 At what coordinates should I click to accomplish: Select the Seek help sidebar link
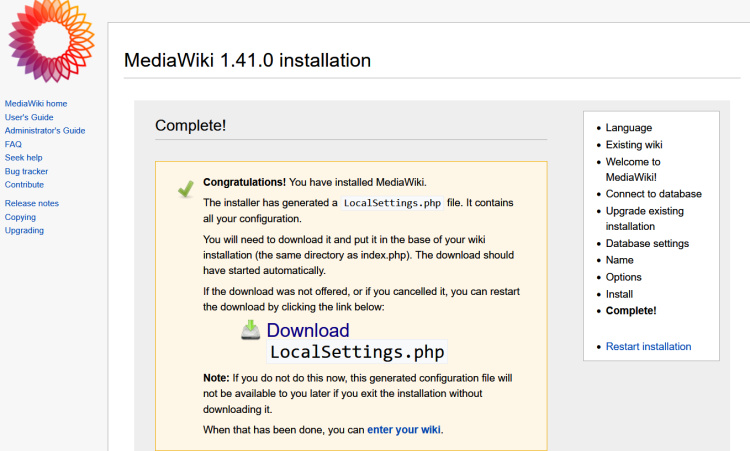point(24,157)
